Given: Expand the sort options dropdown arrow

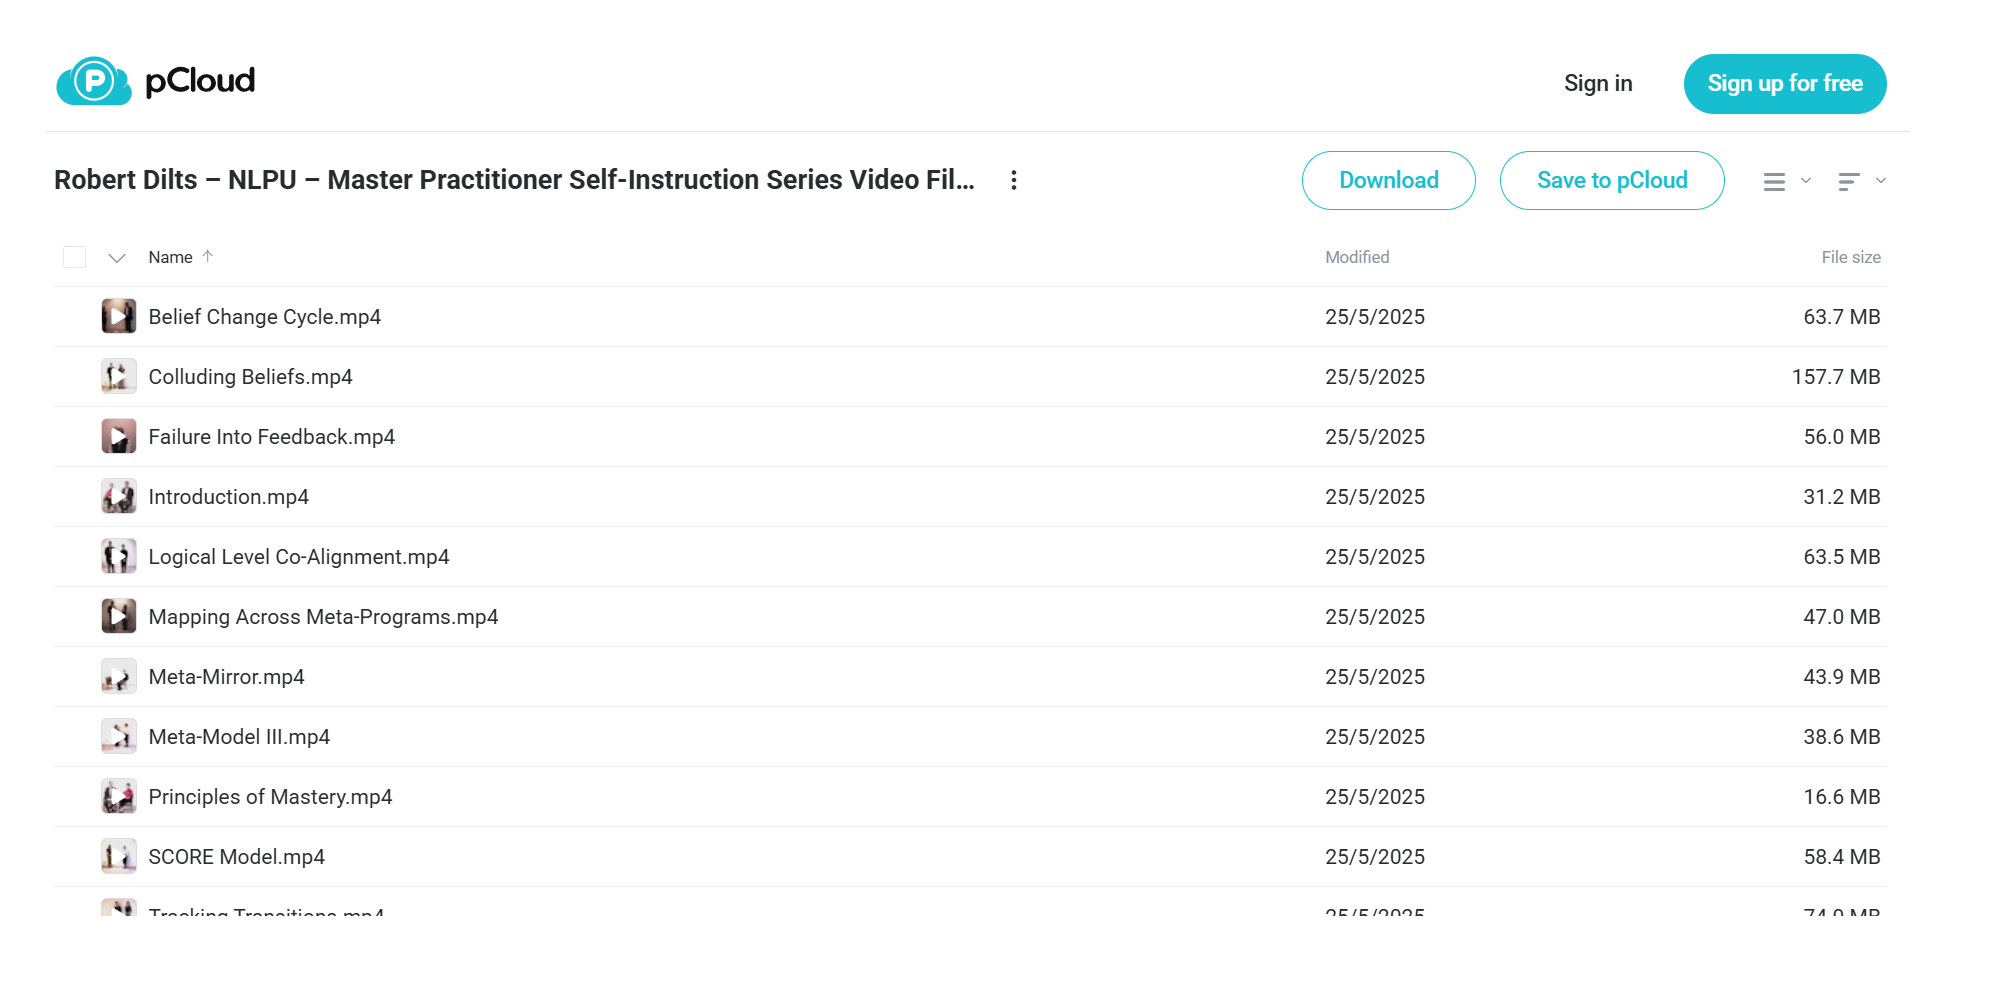Looking at the screenshot, I should [x=1881, y=181].
